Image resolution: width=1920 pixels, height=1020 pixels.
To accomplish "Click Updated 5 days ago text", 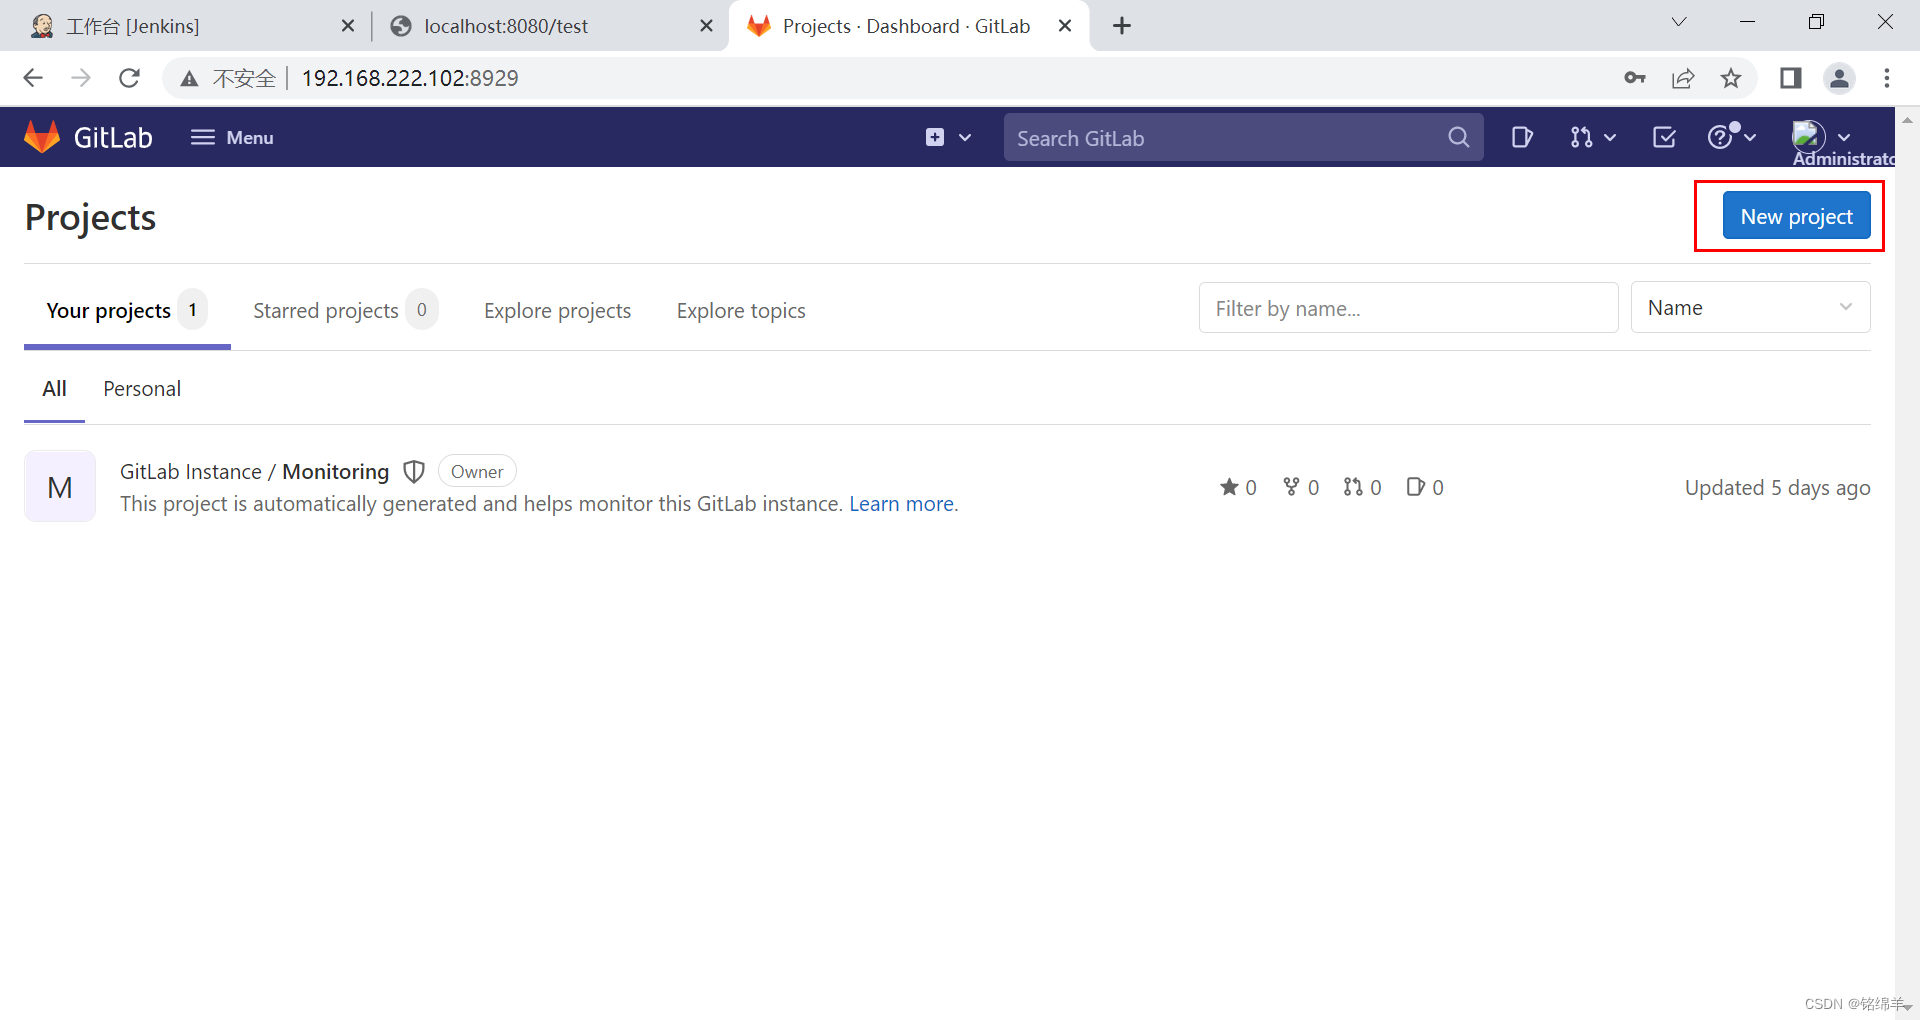I will tap(1777, 488).
